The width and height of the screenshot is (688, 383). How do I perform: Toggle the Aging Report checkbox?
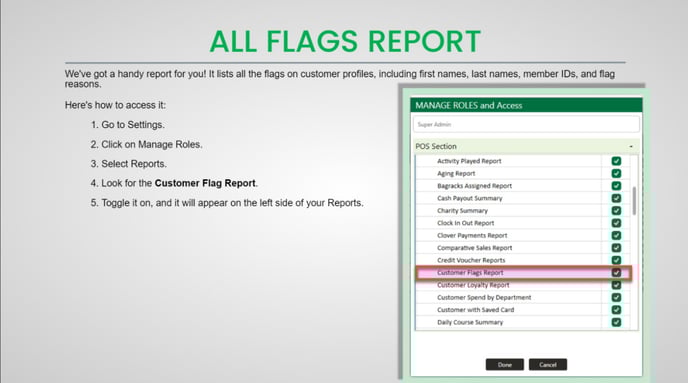click(616, 173)
